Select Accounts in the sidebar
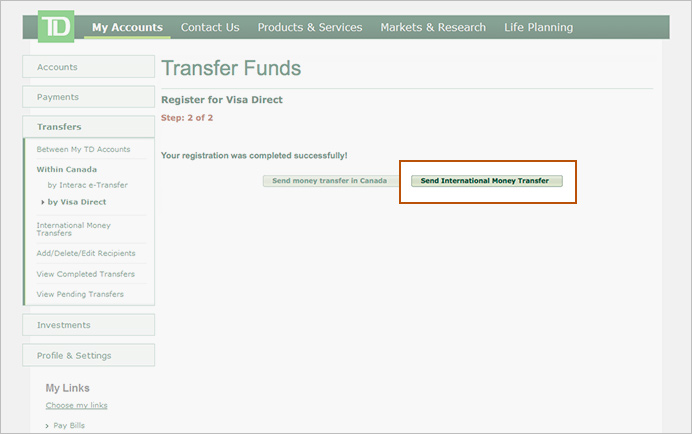Screen dimensions: 692x434 pos(88,67)
